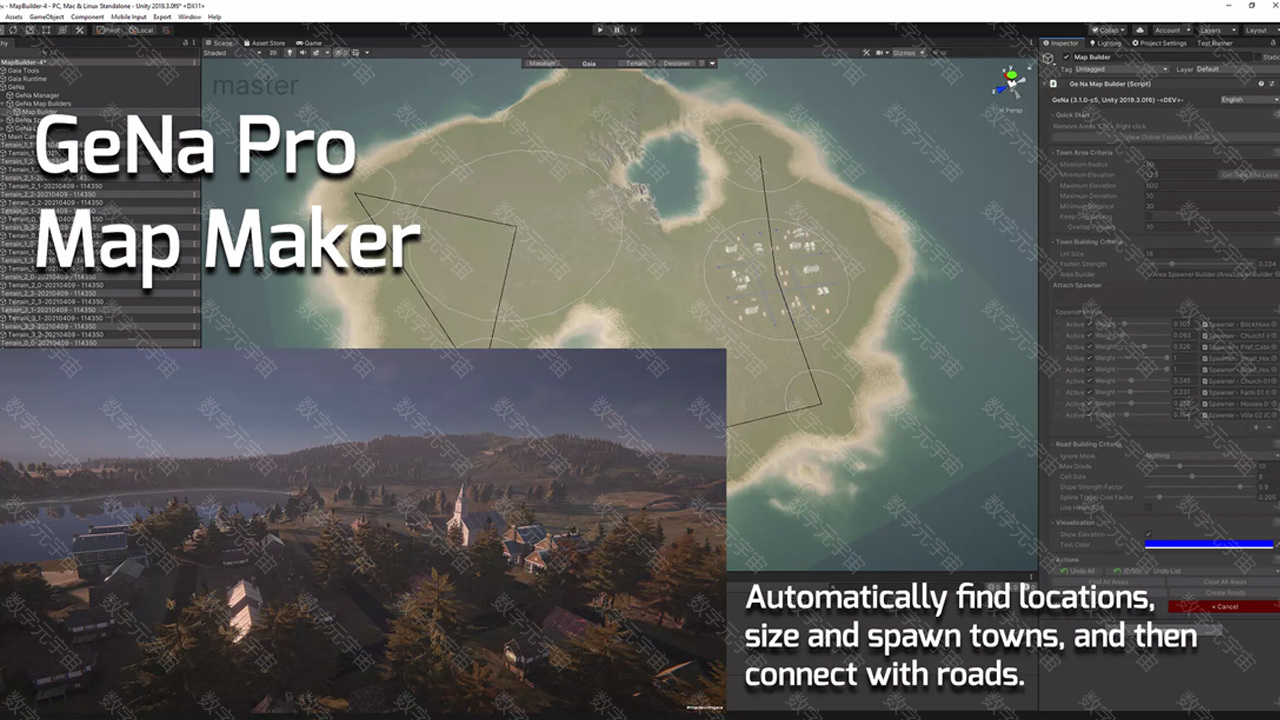Image resolution: width=1280 pixels, height=720 pixels.
Task: Click View Online Tutorials & Docs button
Action: coord(1165,137)
